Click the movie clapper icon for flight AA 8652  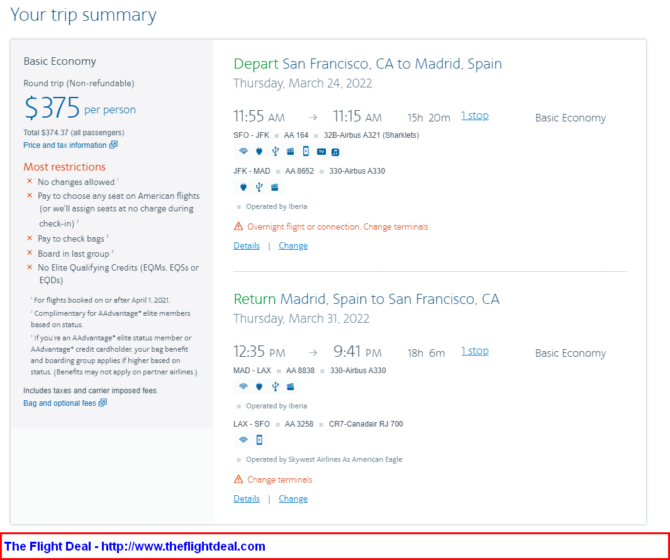[275, 187]
